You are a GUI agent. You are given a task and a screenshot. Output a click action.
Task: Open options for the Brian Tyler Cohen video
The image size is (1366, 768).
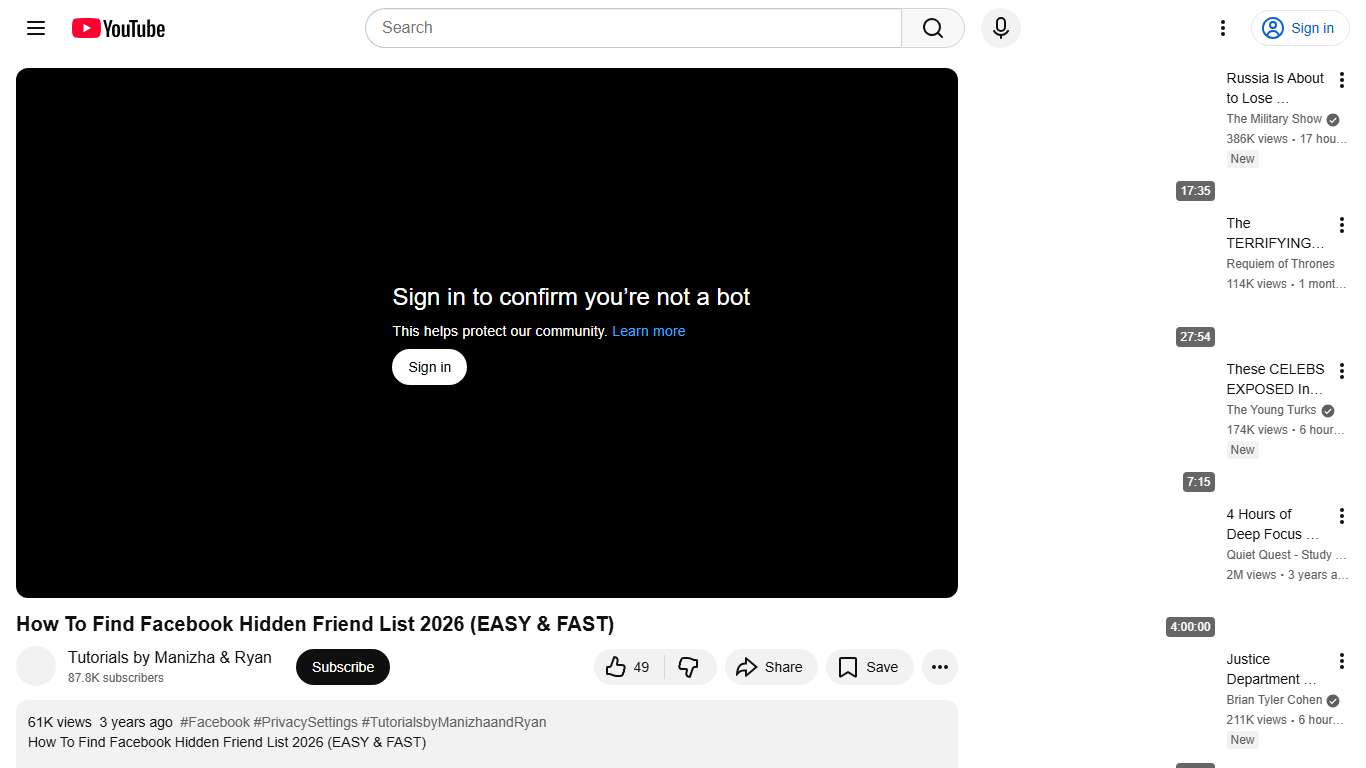tap(1342, 660)
